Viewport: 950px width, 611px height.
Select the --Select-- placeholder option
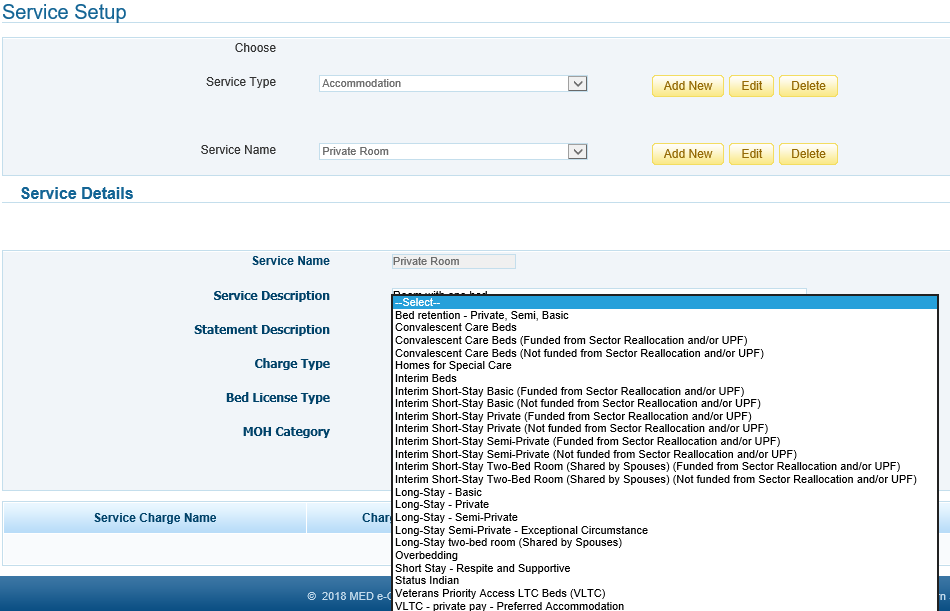pos(664,303)
